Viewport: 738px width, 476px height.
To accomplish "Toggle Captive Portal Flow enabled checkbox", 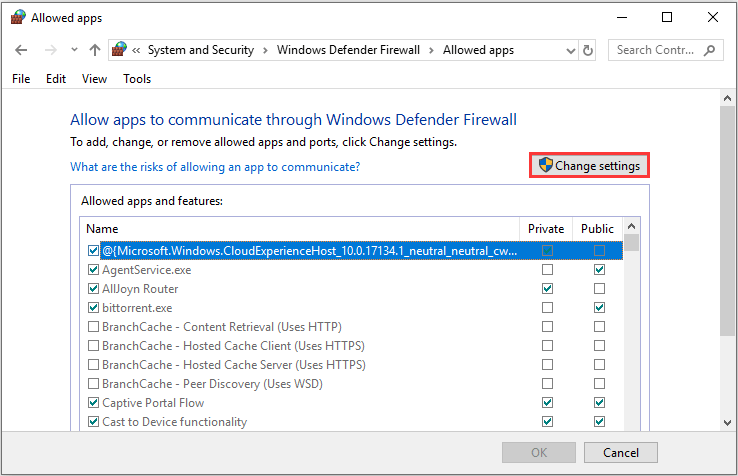I will pos(93,403).
